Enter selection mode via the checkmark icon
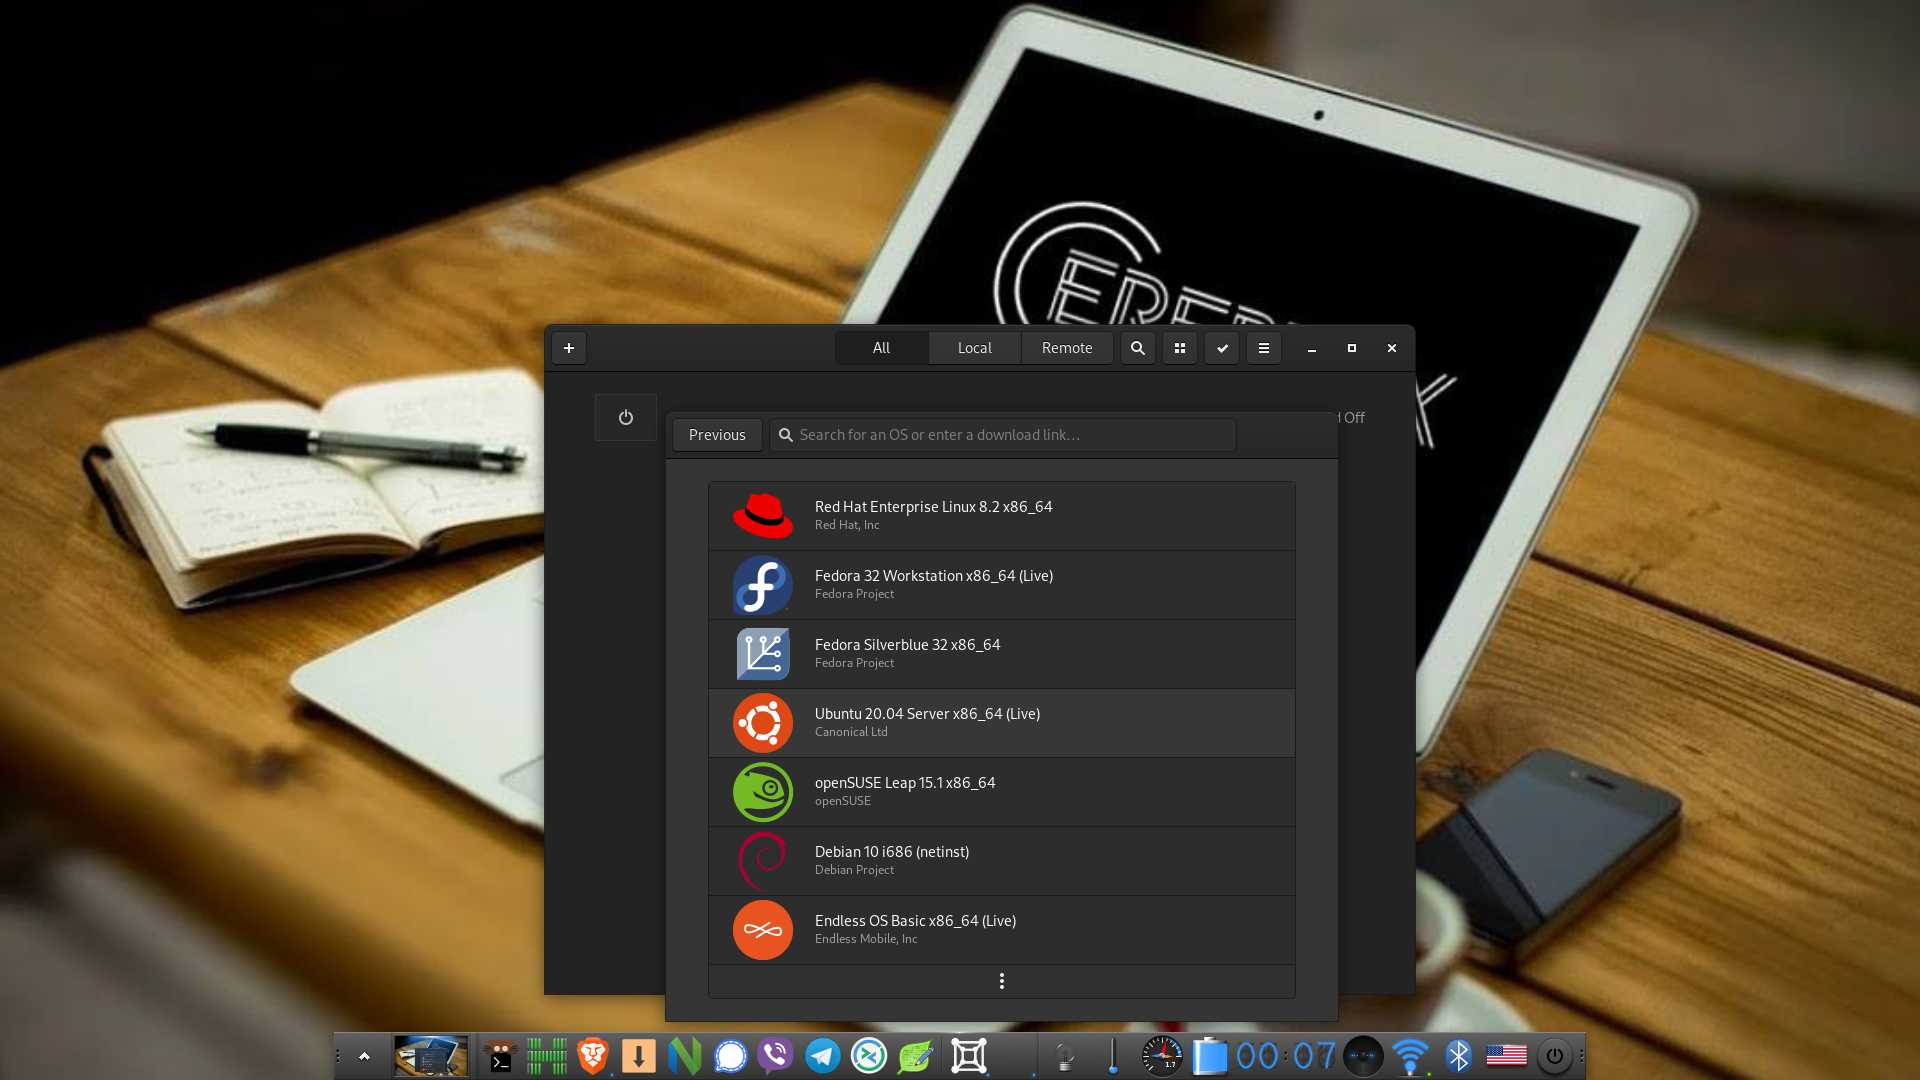This screenshot has width=1920, height=1080. (1221, 348)
